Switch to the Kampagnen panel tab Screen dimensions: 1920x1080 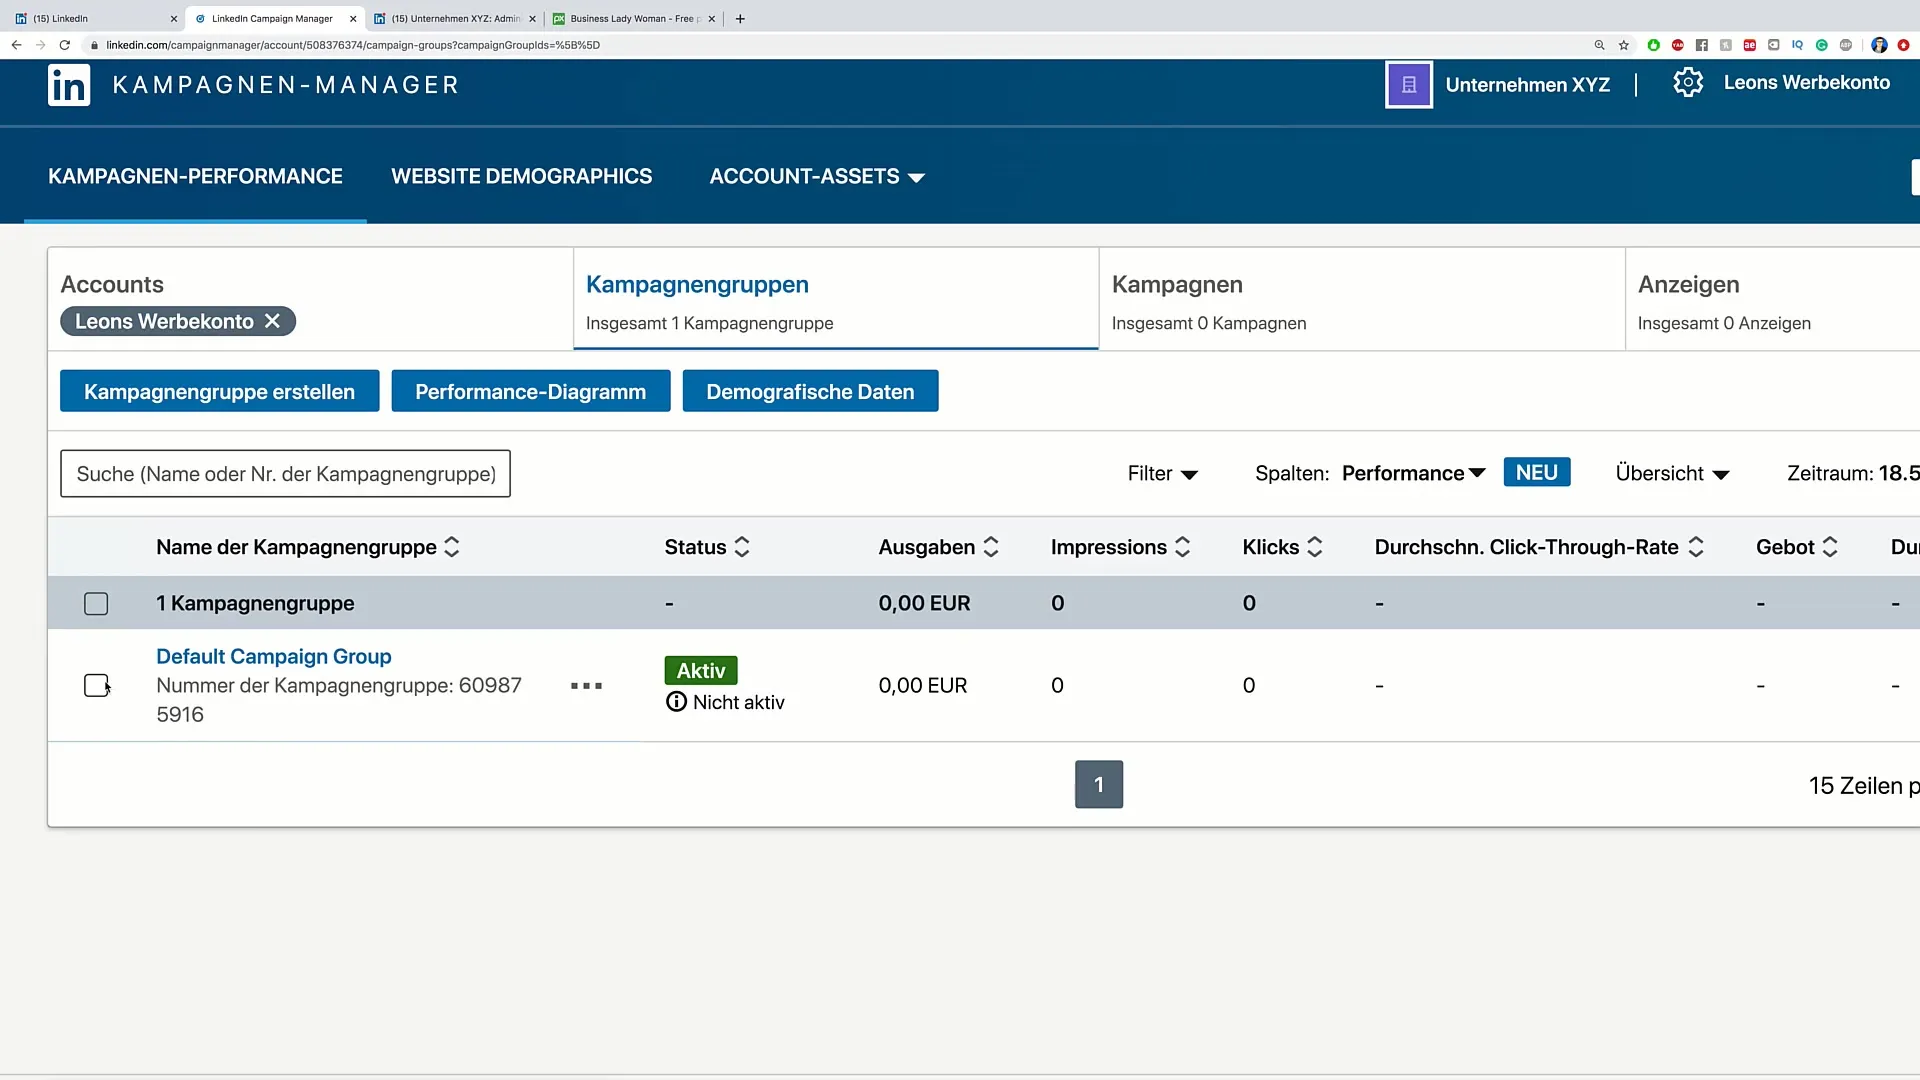pyautogui.click(x=1361, y=299)
